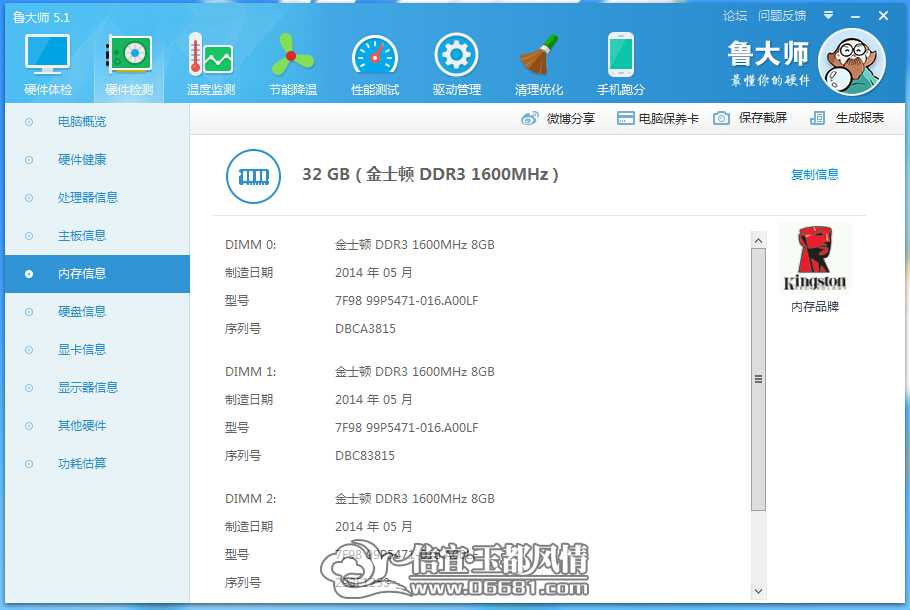Select 显示器信息 in the sidebar
Image resolution: width=910 pixels, height=610 pixels.
coord(98,388)
